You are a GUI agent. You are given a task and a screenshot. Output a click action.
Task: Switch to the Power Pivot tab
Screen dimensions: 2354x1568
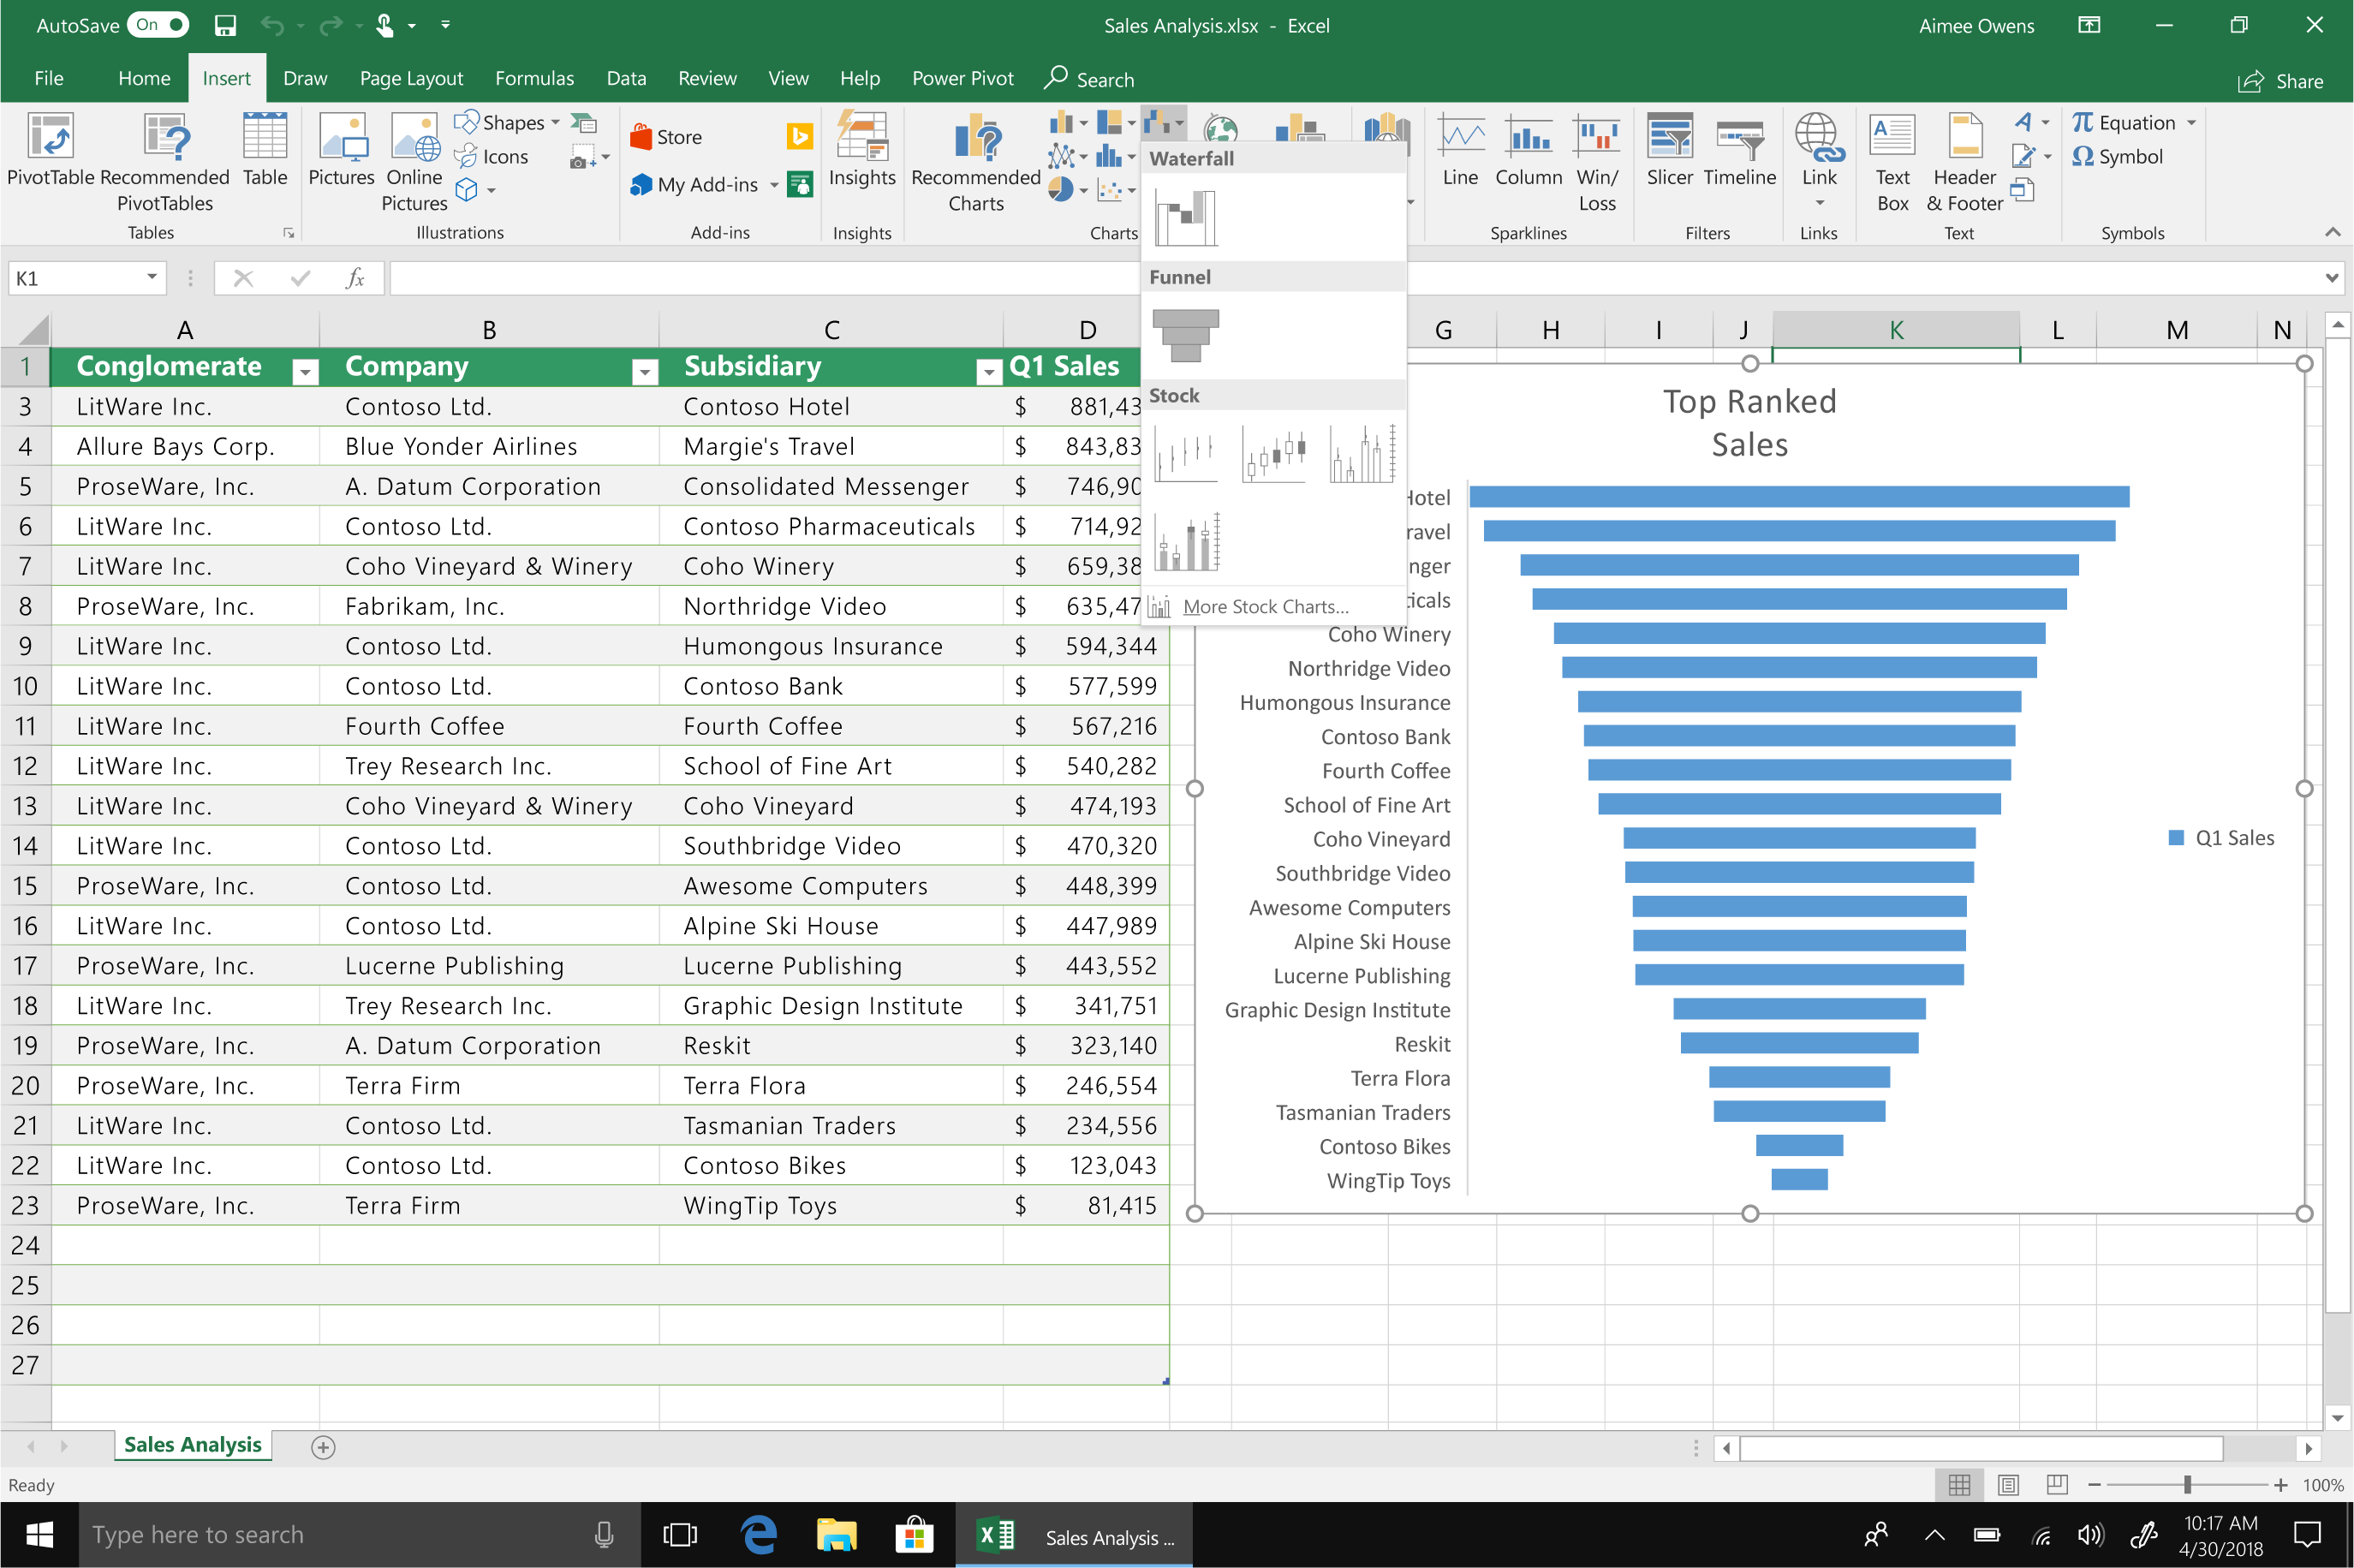coord(962,78)
